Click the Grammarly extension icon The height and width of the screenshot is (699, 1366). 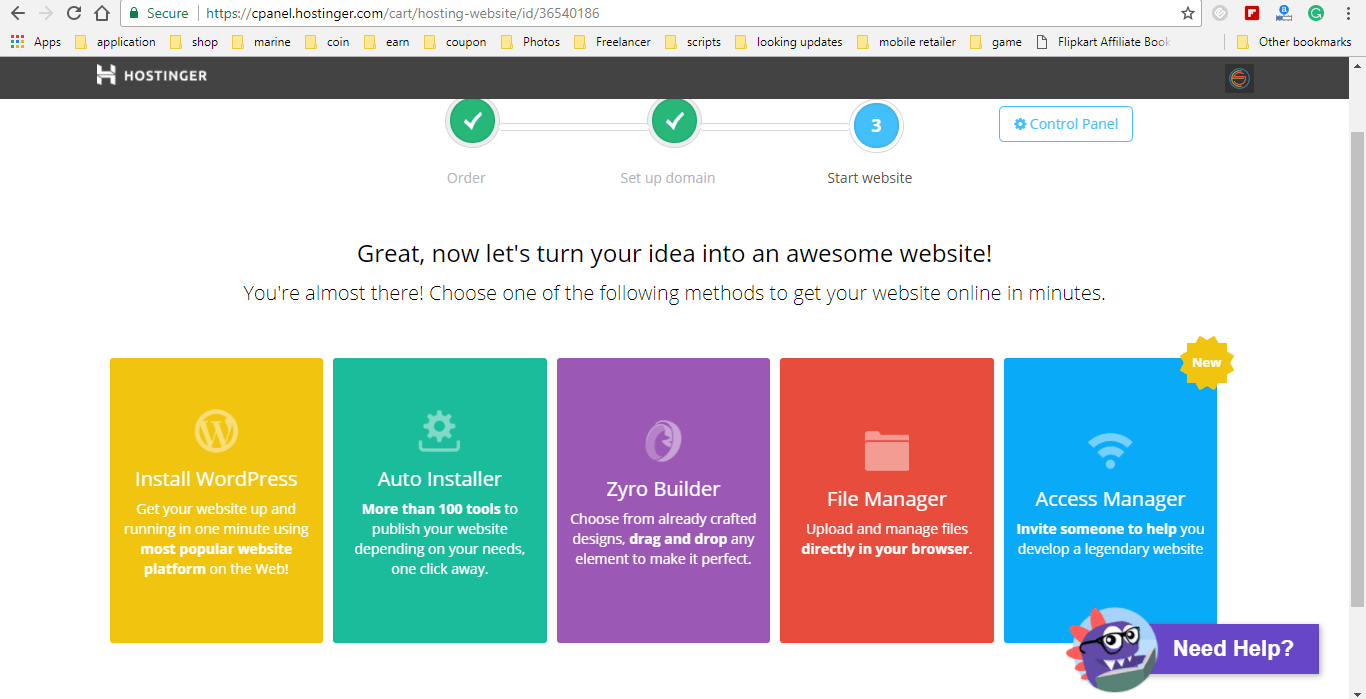click(x=1316, y=13)
